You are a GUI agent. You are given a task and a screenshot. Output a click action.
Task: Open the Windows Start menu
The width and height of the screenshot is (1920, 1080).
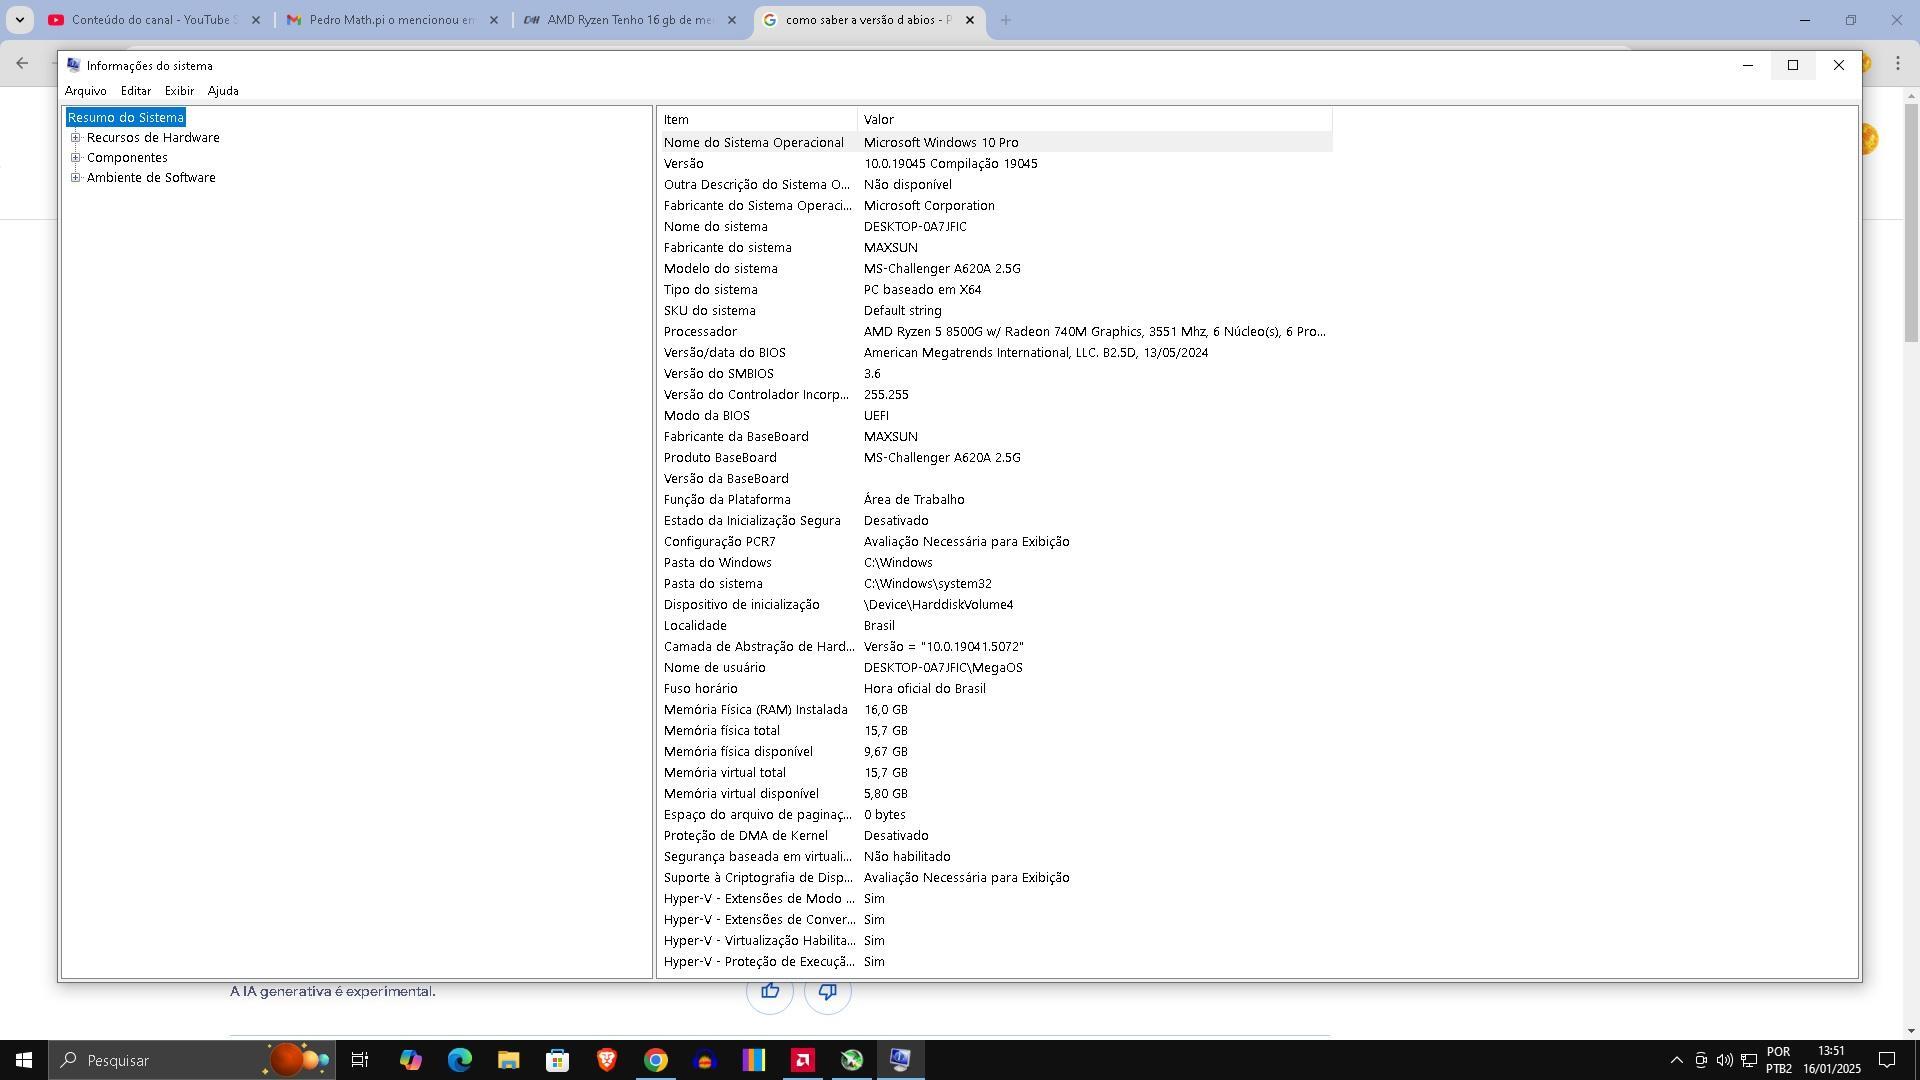24,1060
